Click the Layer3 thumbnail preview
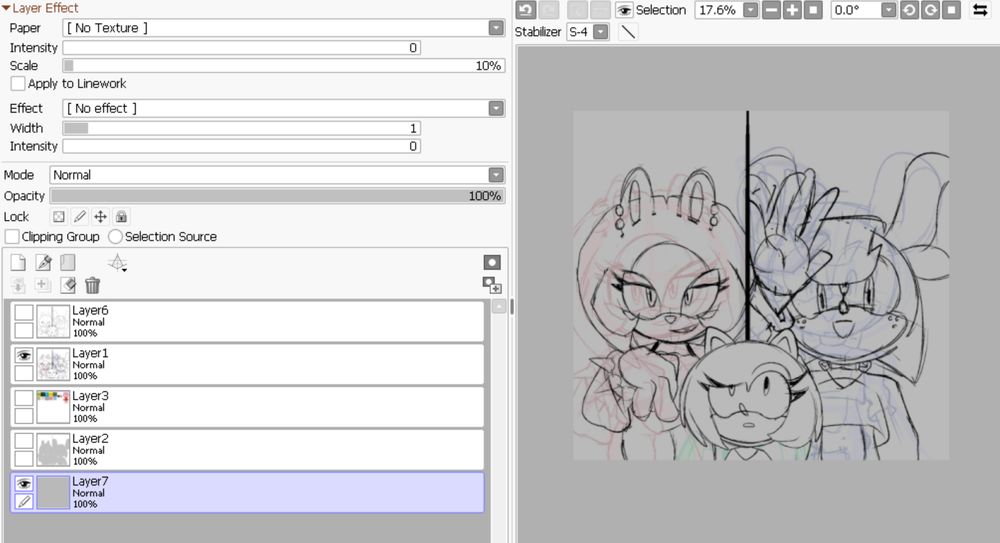The width and height of the screenshot is (1000, 543). 53,407
